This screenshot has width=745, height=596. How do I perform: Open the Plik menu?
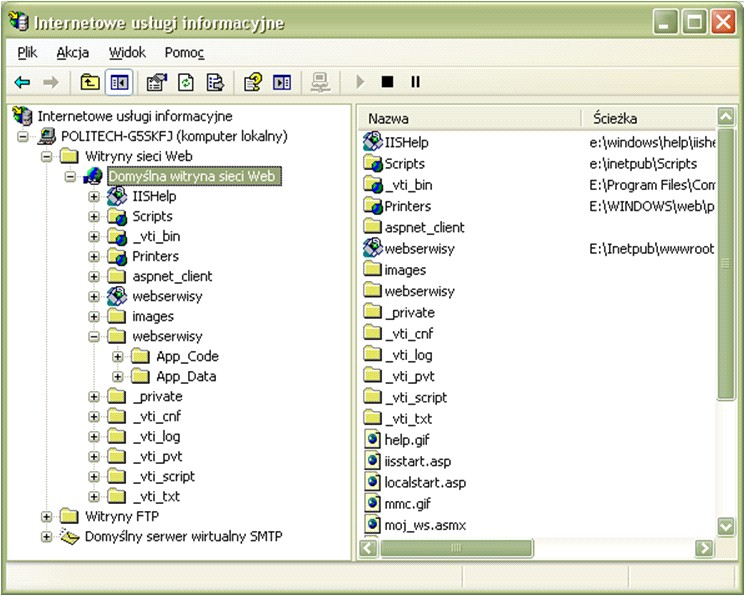[27, 52]
